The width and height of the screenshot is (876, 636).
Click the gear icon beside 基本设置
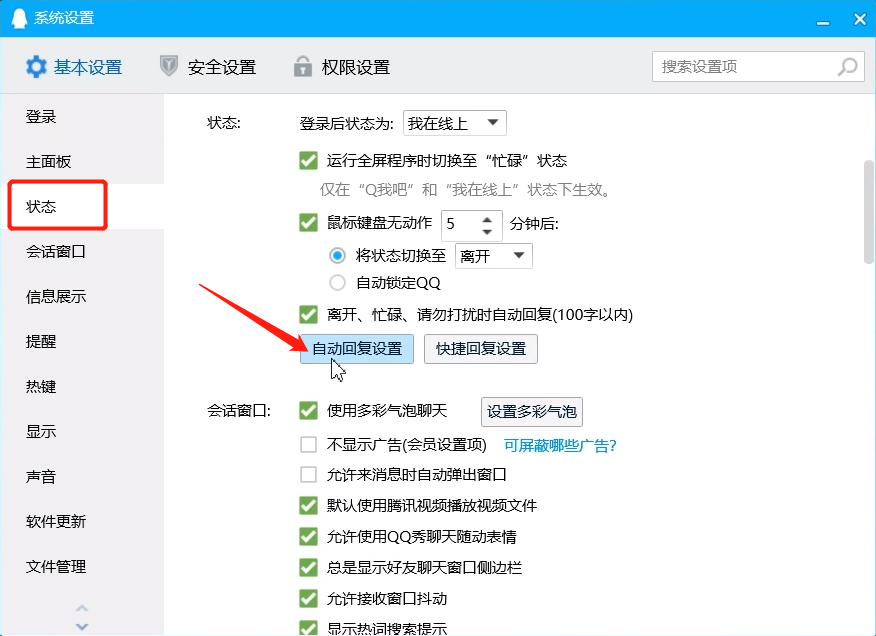point(36,66)
